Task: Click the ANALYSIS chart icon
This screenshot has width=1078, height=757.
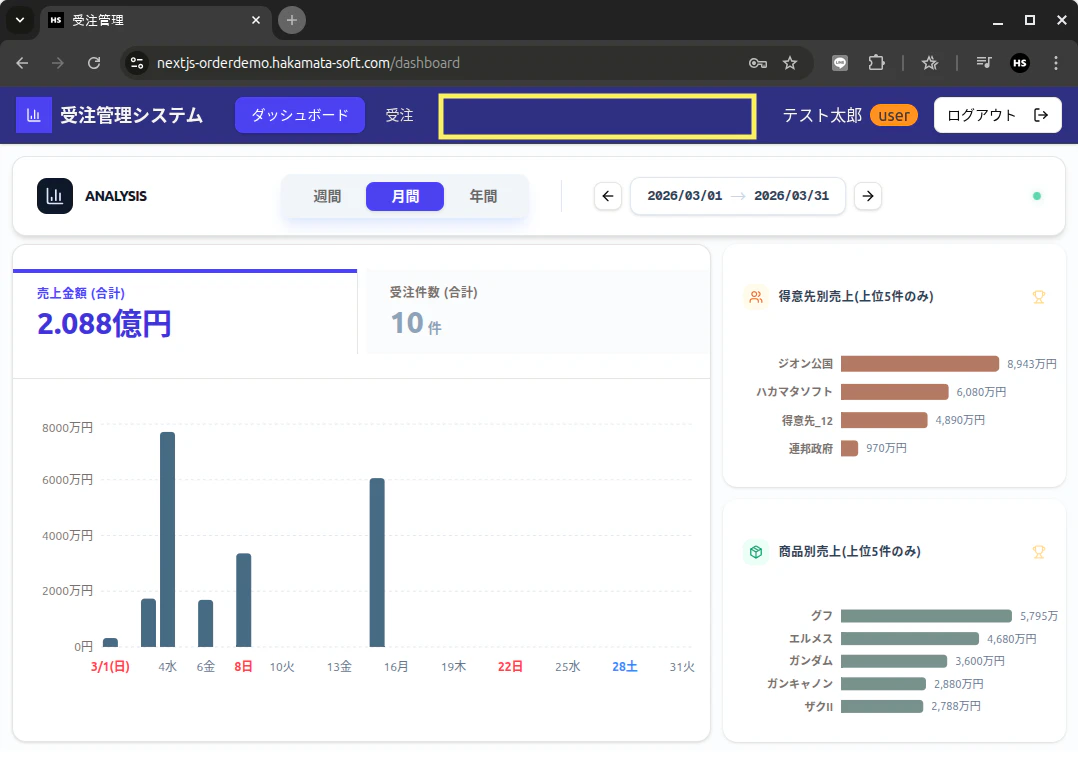Action: [55, 196]
